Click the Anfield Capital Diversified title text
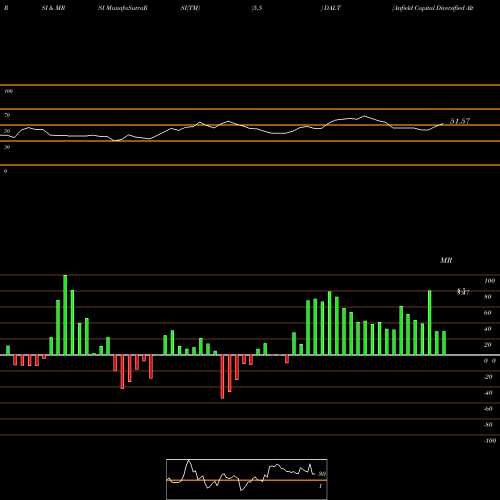 pos(433,8)
